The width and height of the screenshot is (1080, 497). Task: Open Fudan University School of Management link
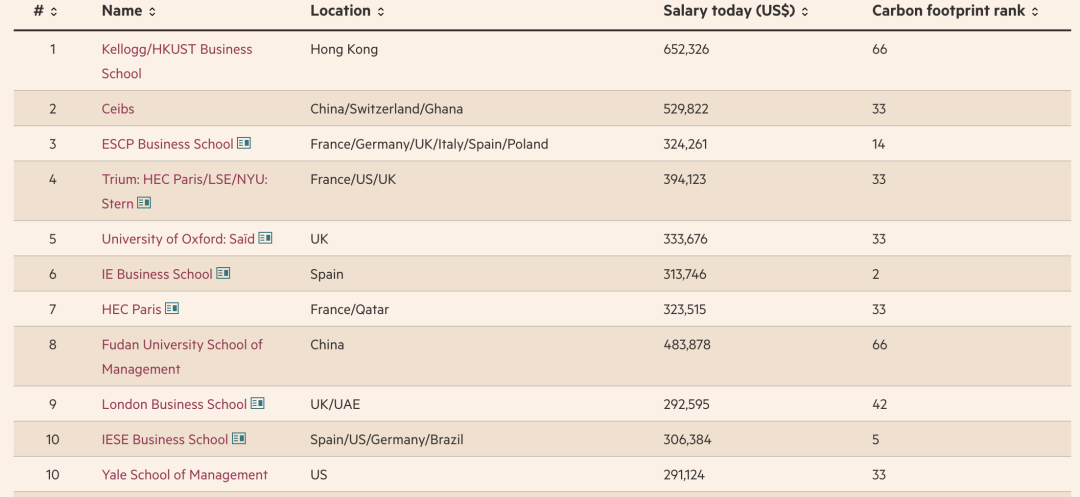pyautogui.click(x=182, y=357)
